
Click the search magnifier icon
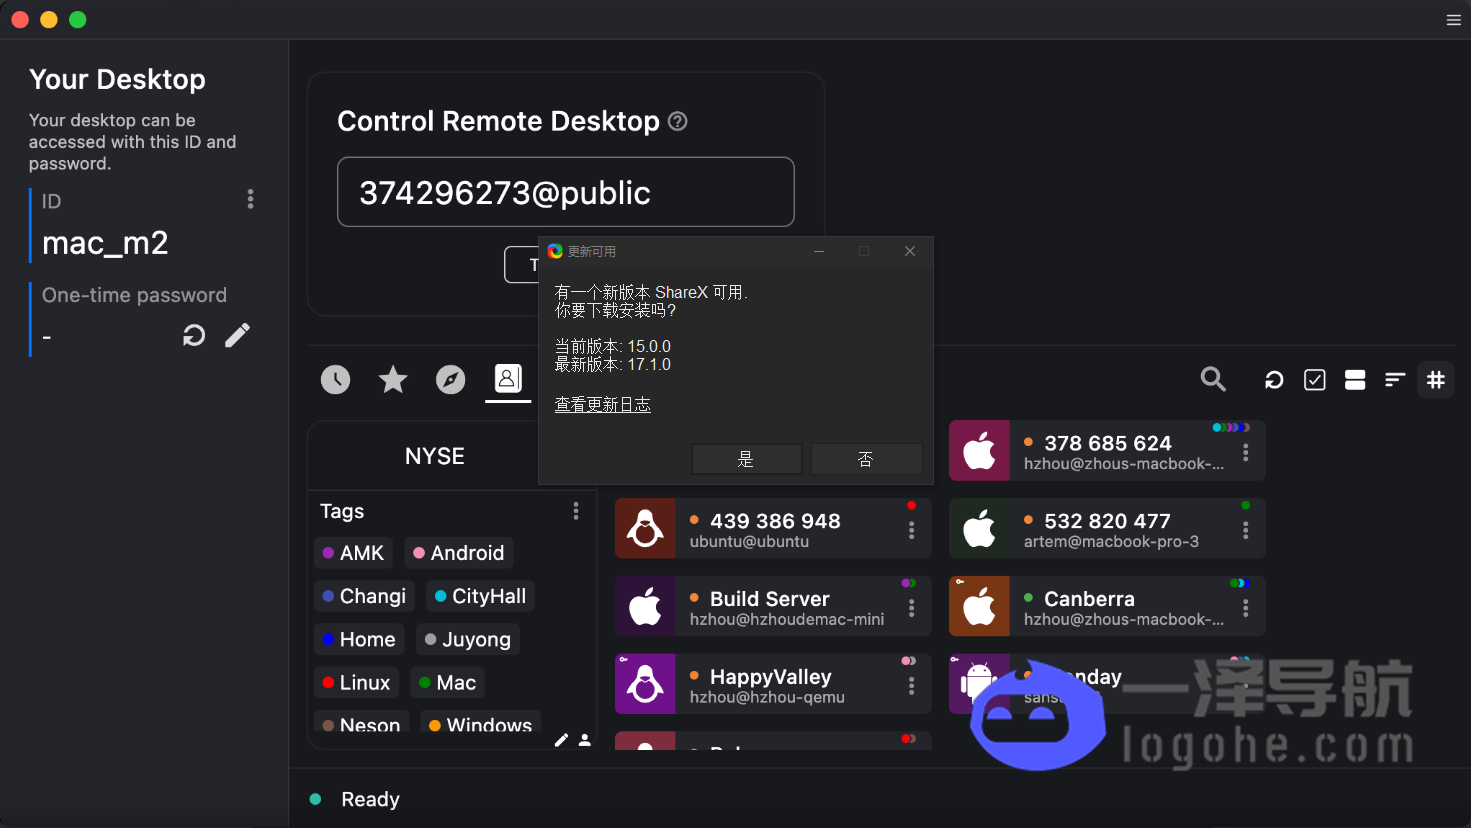point(1213,379)
